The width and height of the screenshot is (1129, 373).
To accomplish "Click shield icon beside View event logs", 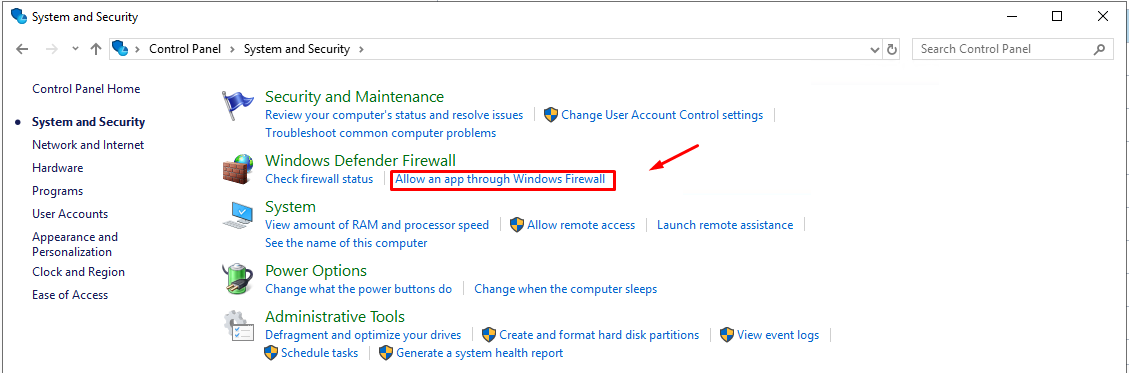I will pos(727,335).
